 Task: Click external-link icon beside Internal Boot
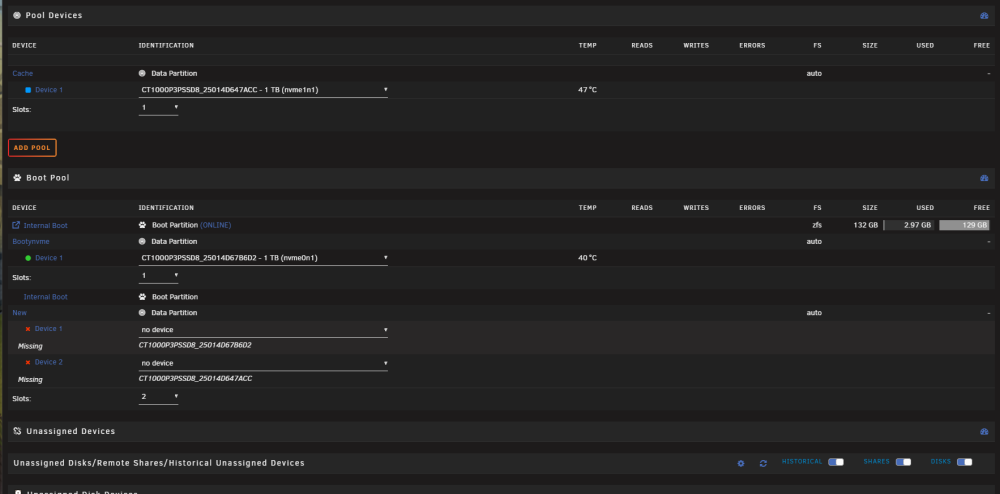point(16,225)
